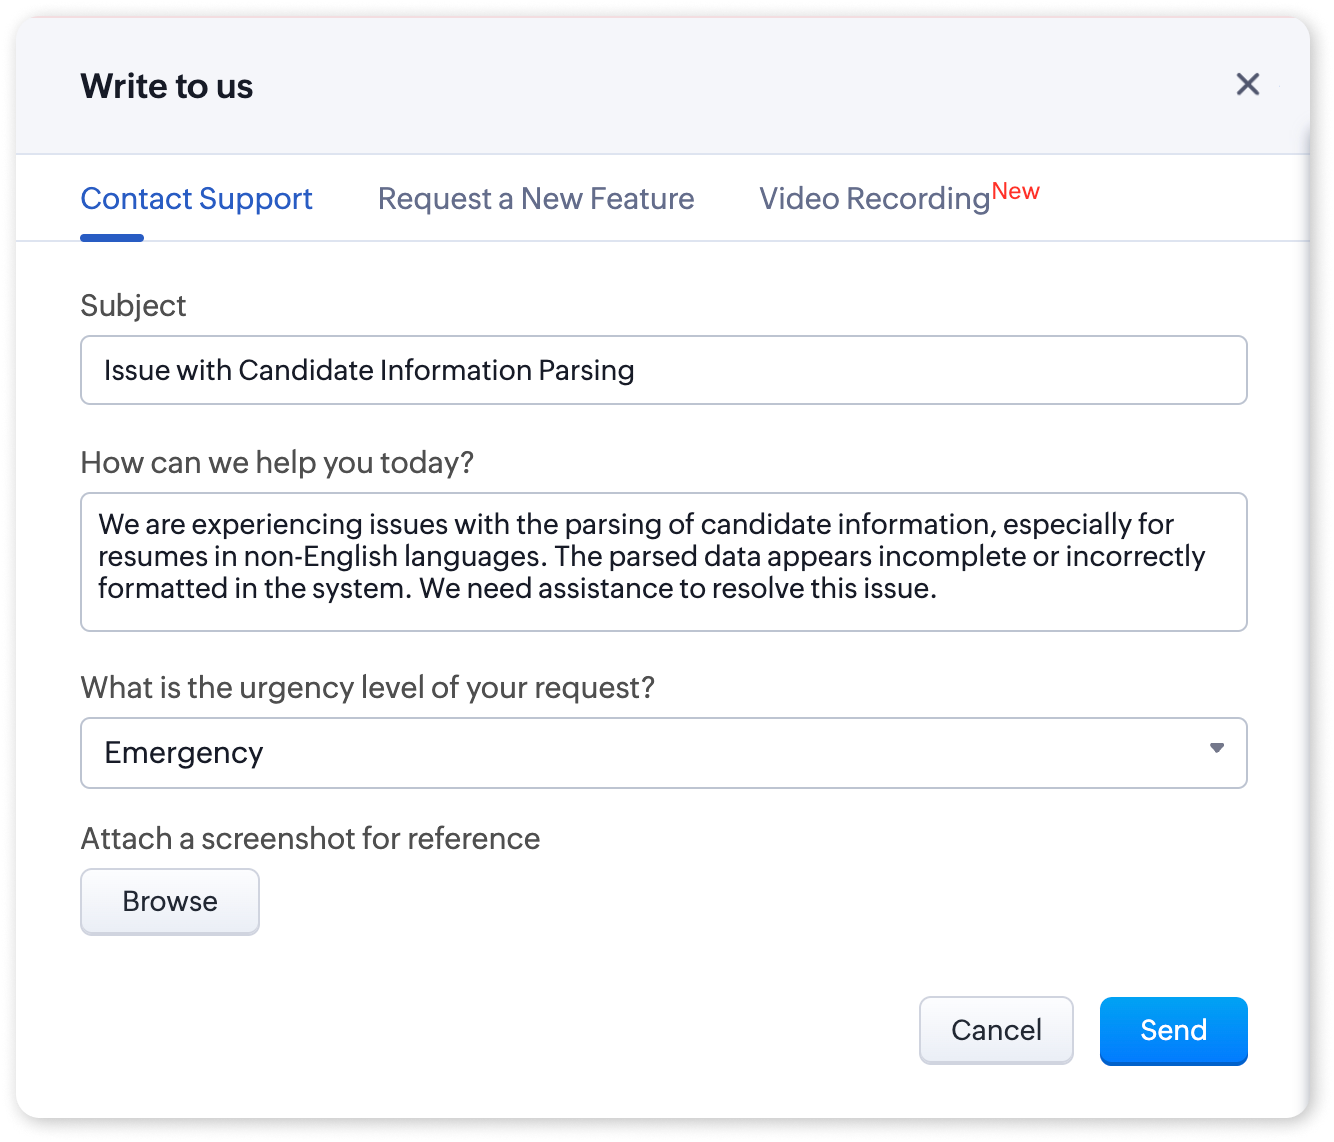Click the blue underline below Contact Support

tap(112, 238)
